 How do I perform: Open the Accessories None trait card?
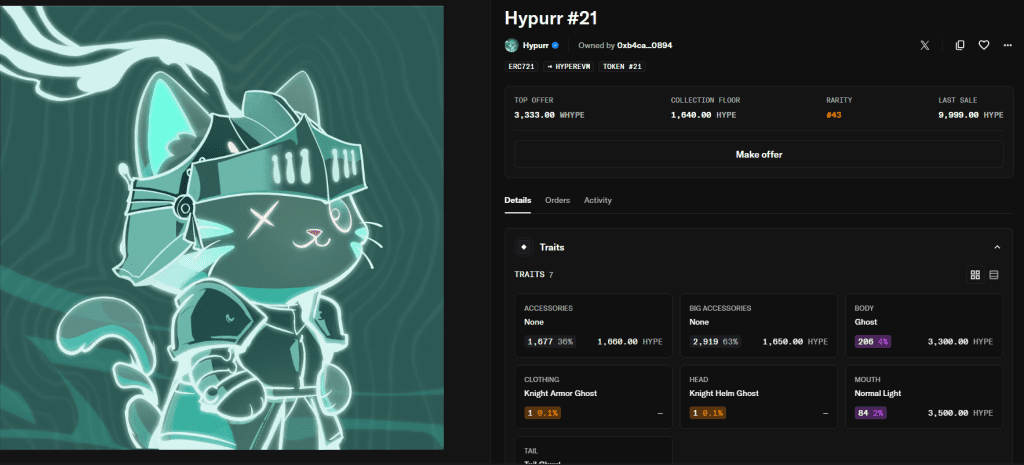click(x=594, y=325)
